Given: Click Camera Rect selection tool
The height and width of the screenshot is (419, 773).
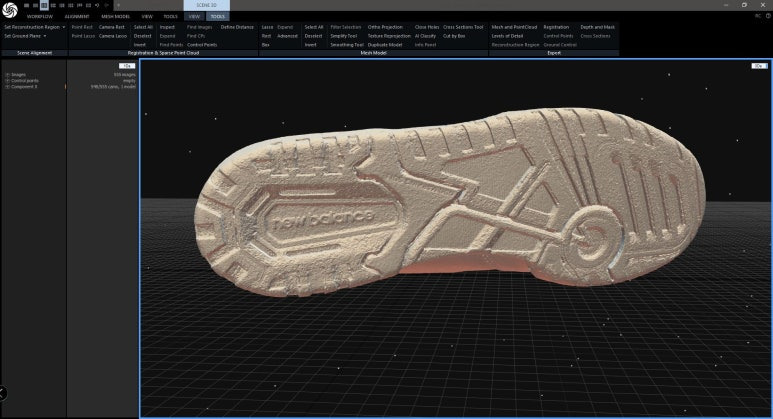Looking at the screenshot, I should [x=112, y=27].
